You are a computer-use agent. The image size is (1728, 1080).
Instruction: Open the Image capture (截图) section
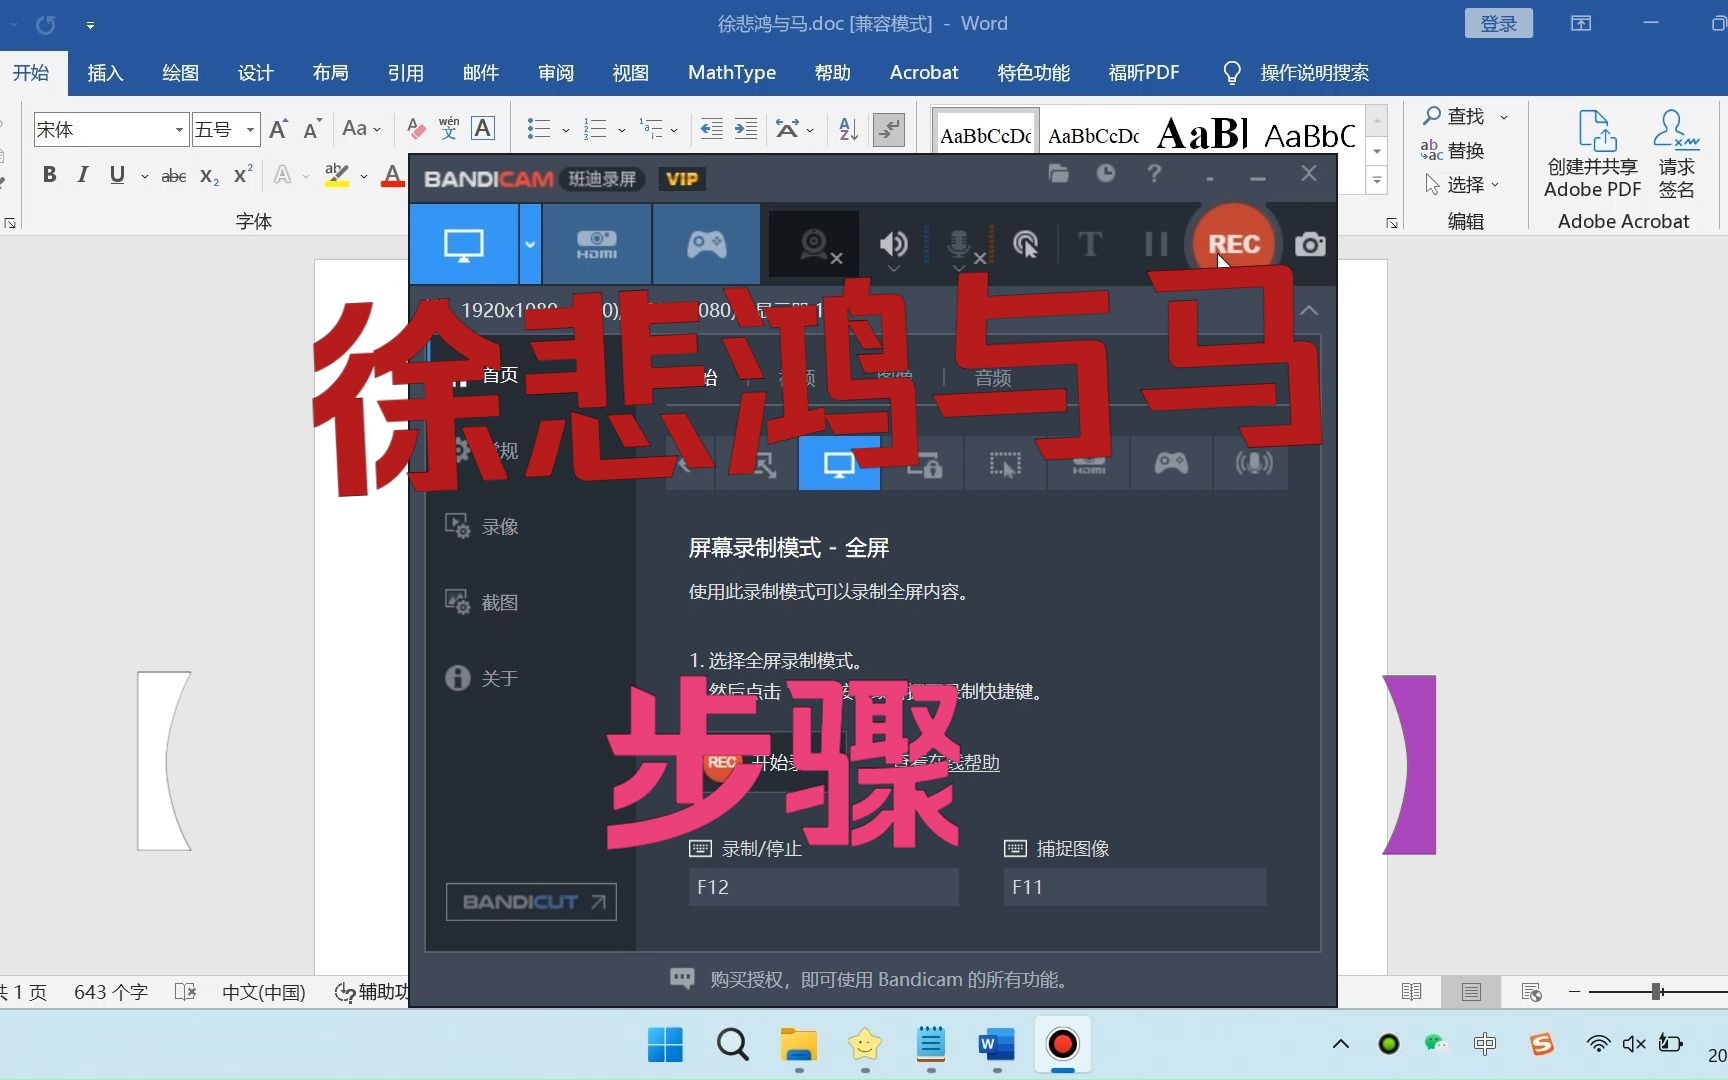click(x=482, y=603)
